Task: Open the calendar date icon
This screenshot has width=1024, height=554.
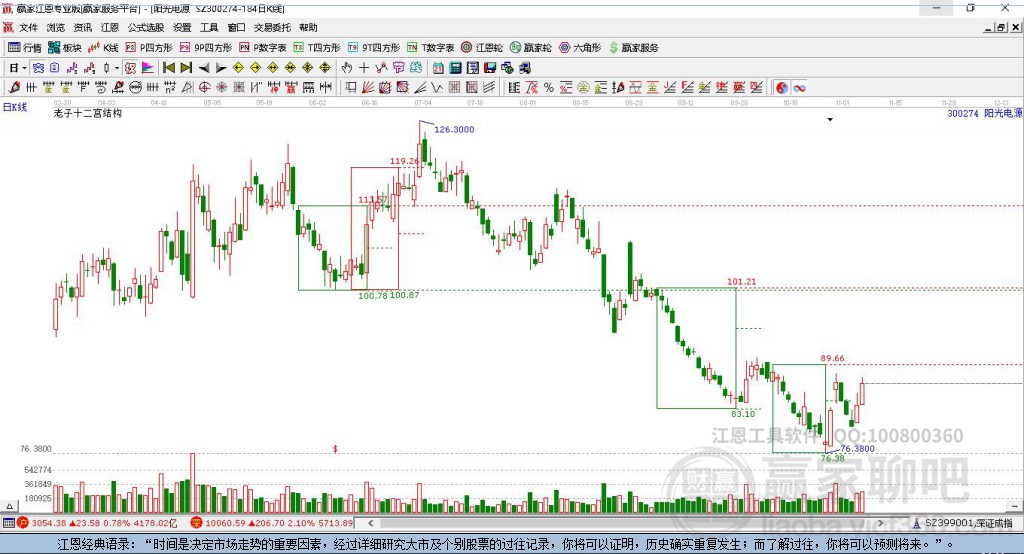Action: tap(438, 67)
